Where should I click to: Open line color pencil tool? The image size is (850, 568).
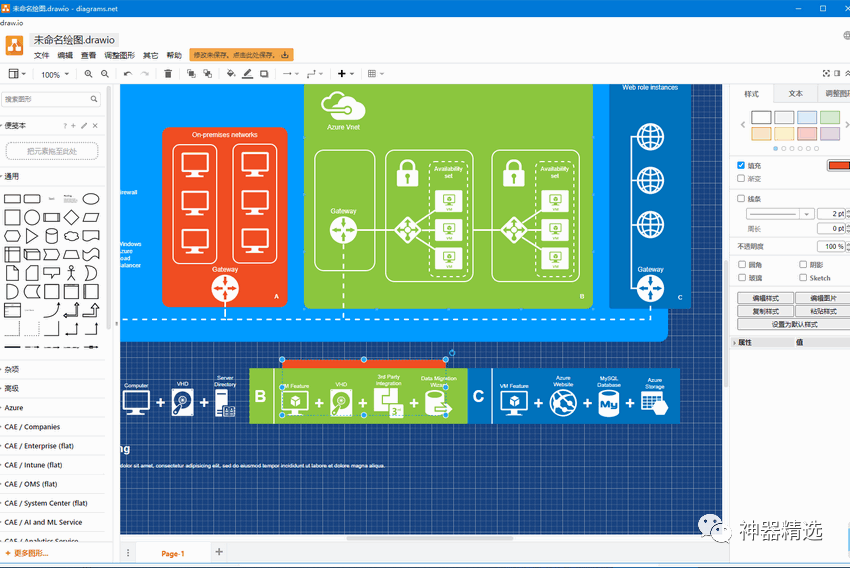tap(247, 74)
